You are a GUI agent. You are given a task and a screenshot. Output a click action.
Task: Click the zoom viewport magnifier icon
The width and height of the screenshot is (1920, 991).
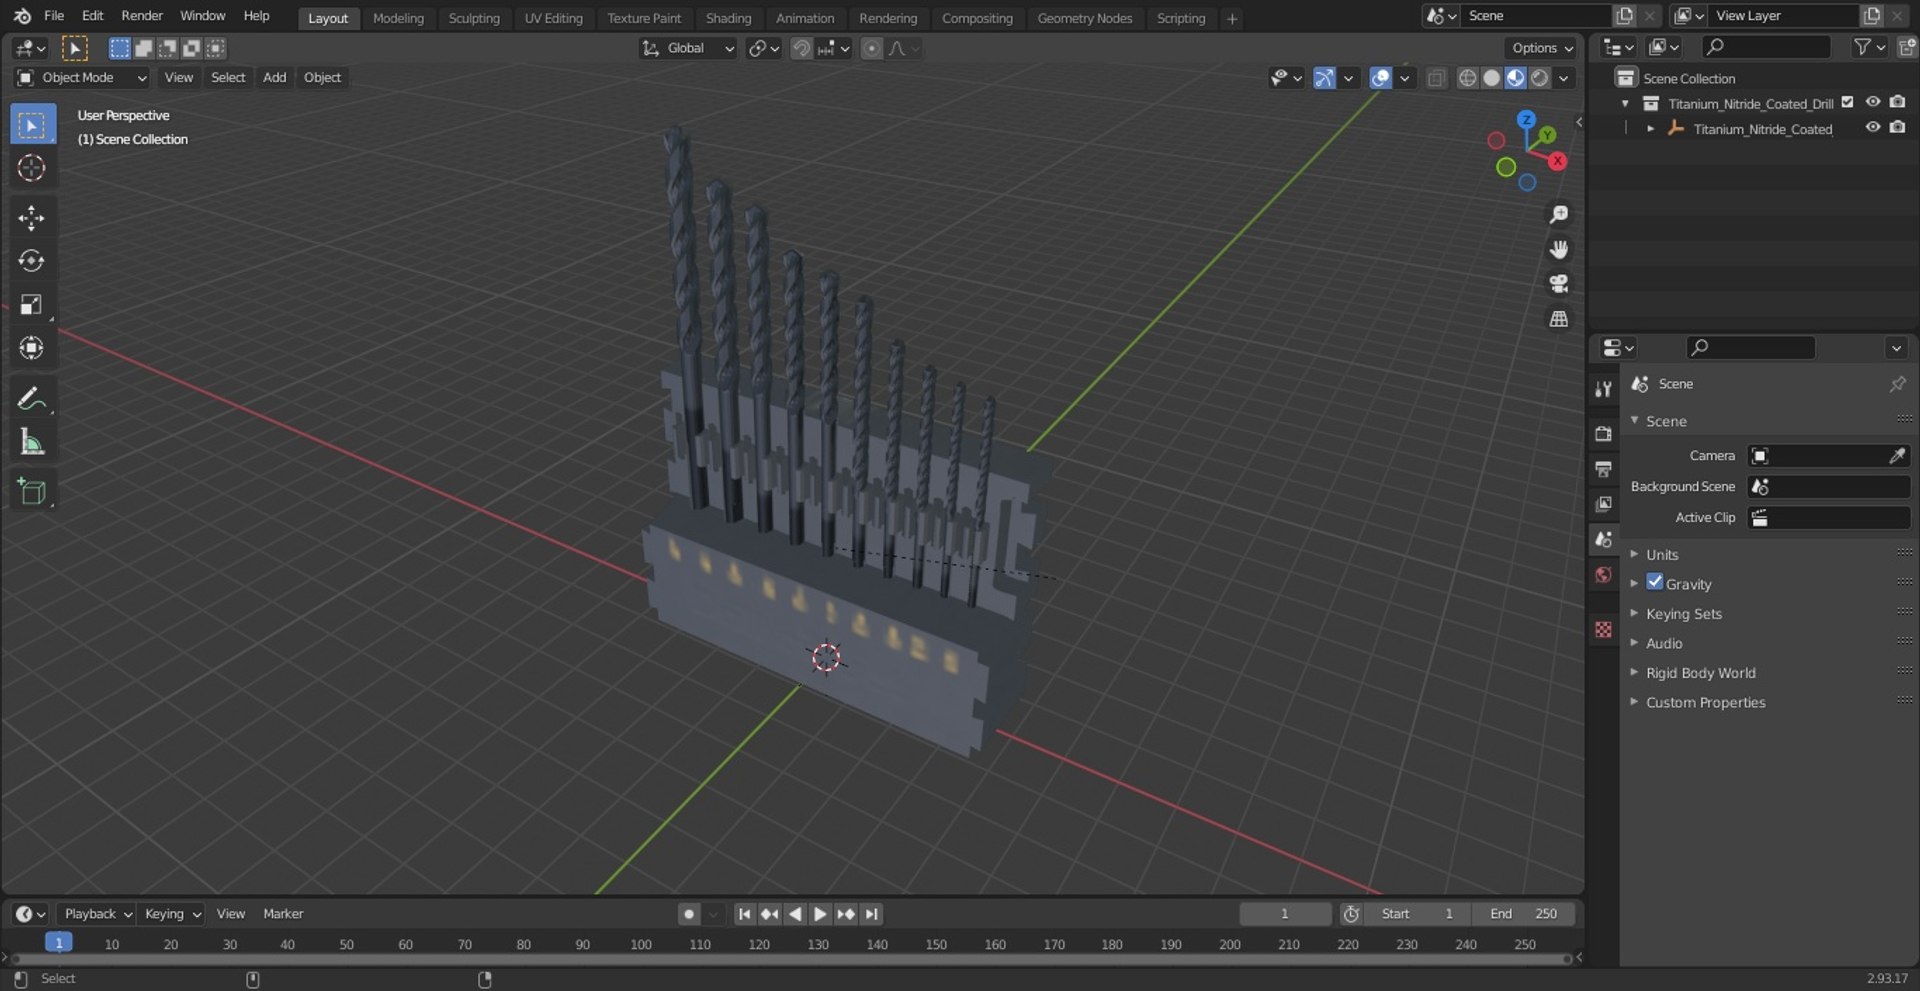tap(1558, 215)
